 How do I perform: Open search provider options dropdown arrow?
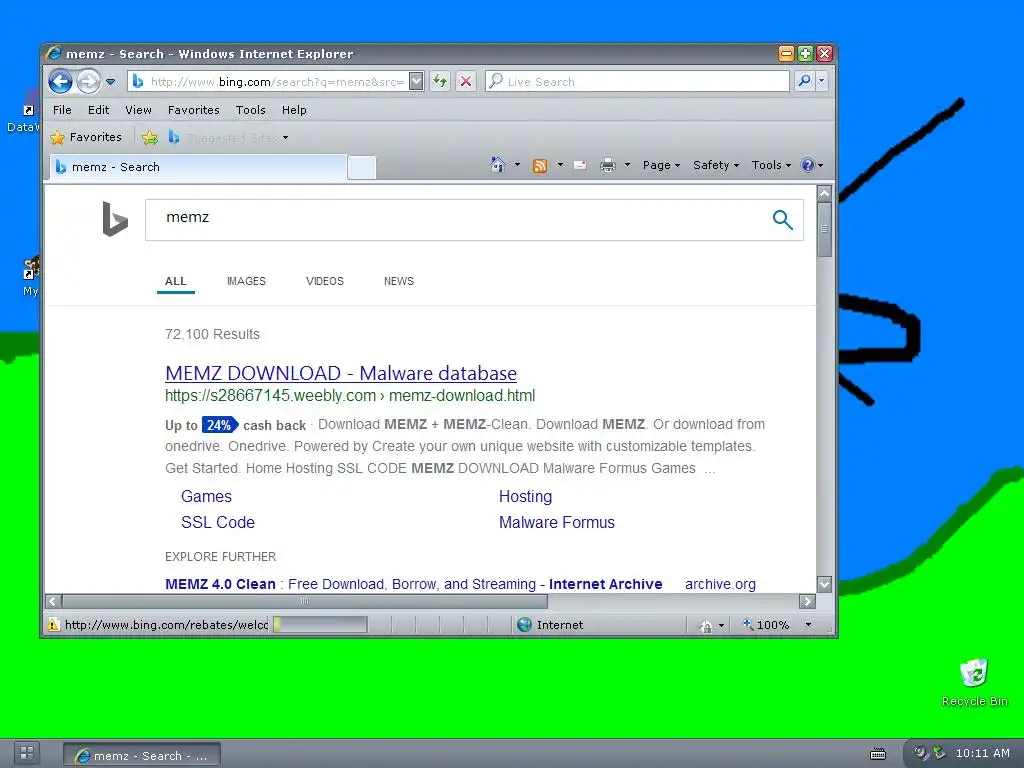[x=822, y=81]
